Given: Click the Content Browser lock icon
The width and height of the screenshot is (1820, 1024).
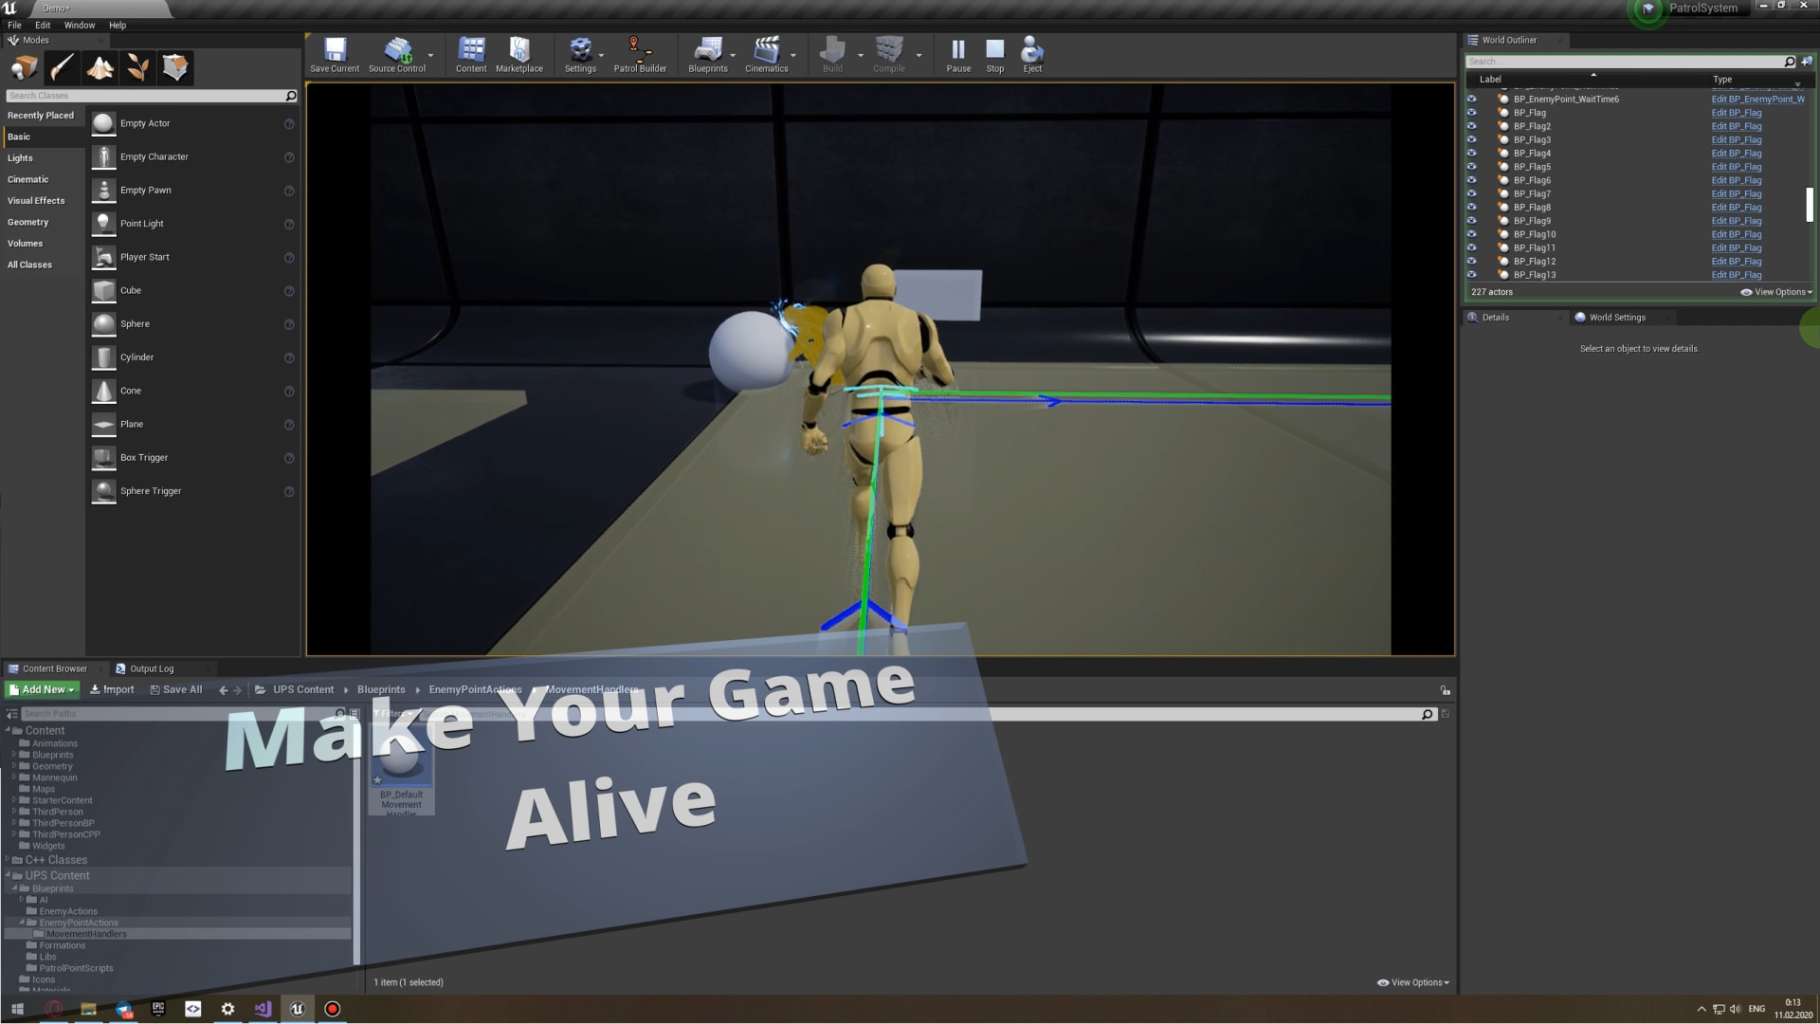Looking at the screenshot, I should point(1445,690).
